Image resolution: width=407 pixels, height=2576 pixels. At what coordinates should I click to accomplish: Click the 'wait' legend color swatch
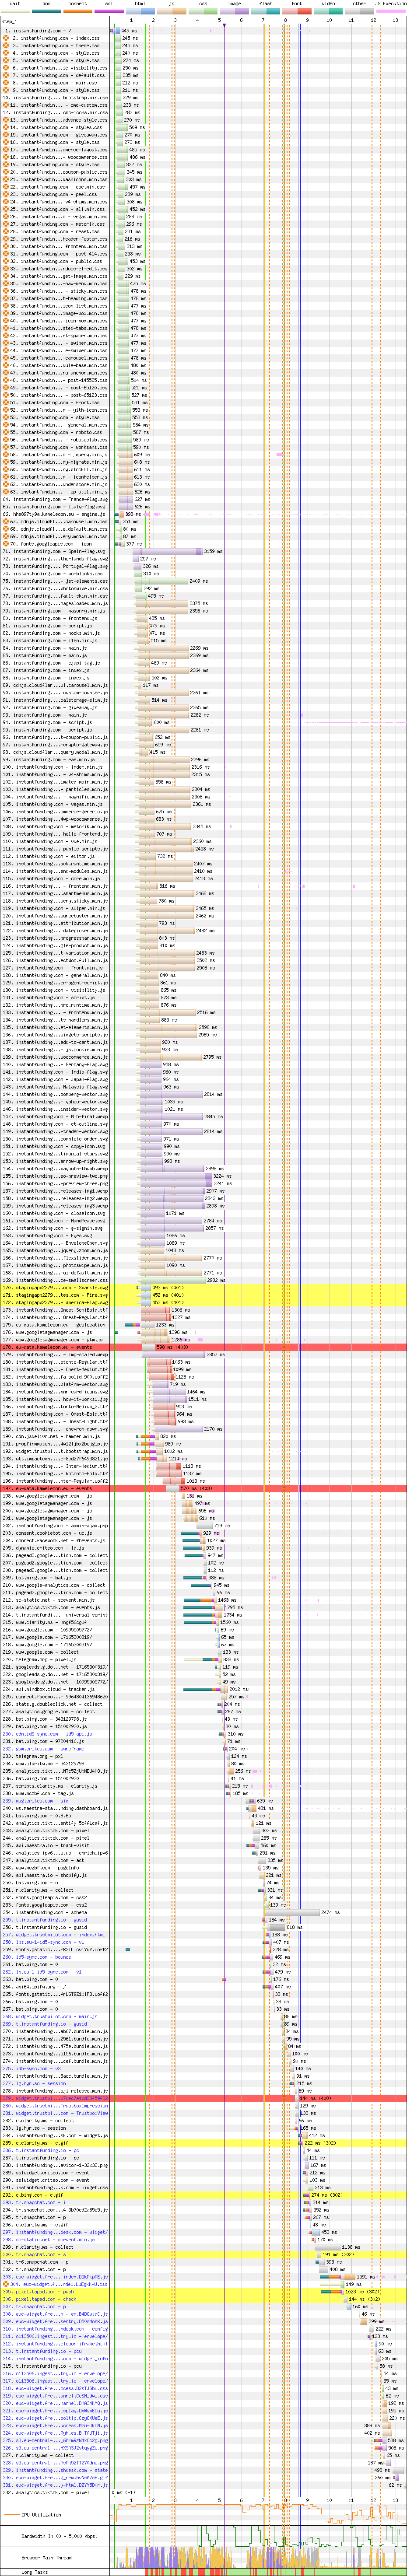point(15,11)
